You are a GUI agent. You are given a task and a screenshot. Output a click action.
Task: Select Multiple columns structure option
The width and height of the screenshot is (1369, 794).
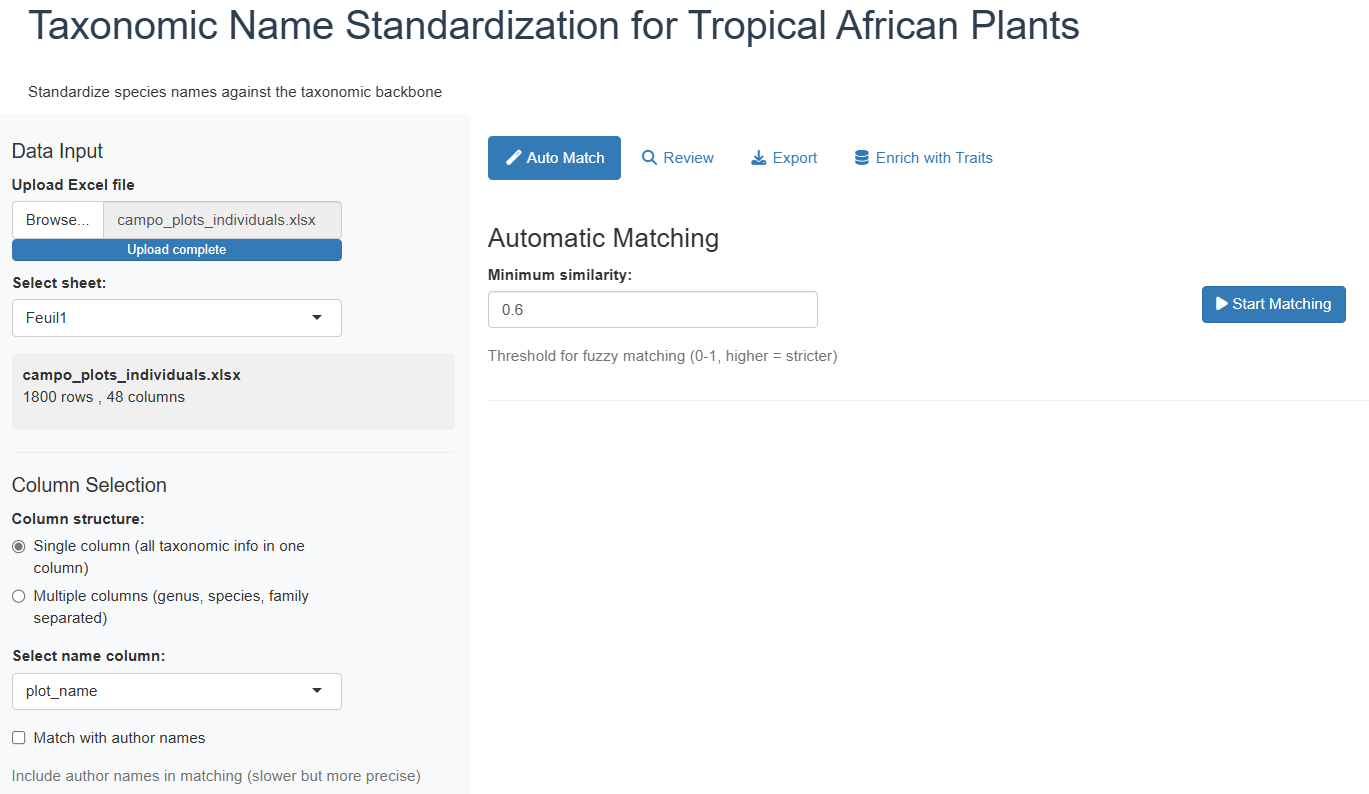pos(18,597)
